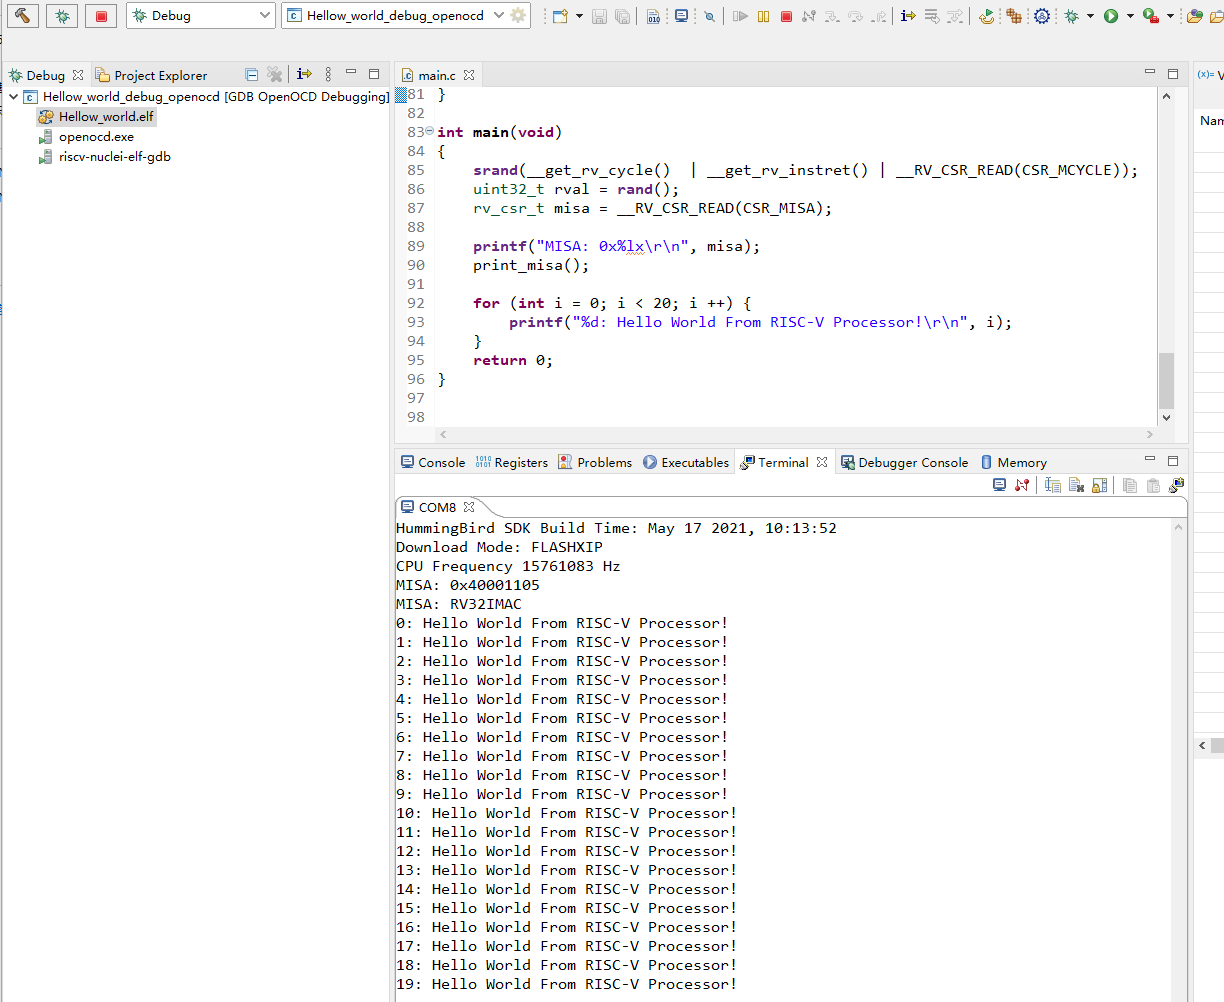Image resolution: width=1224 pixels, height=1002 pixels.
Task: Click the Restart debug icon with yellow arrow
Action: pos(987,16)
